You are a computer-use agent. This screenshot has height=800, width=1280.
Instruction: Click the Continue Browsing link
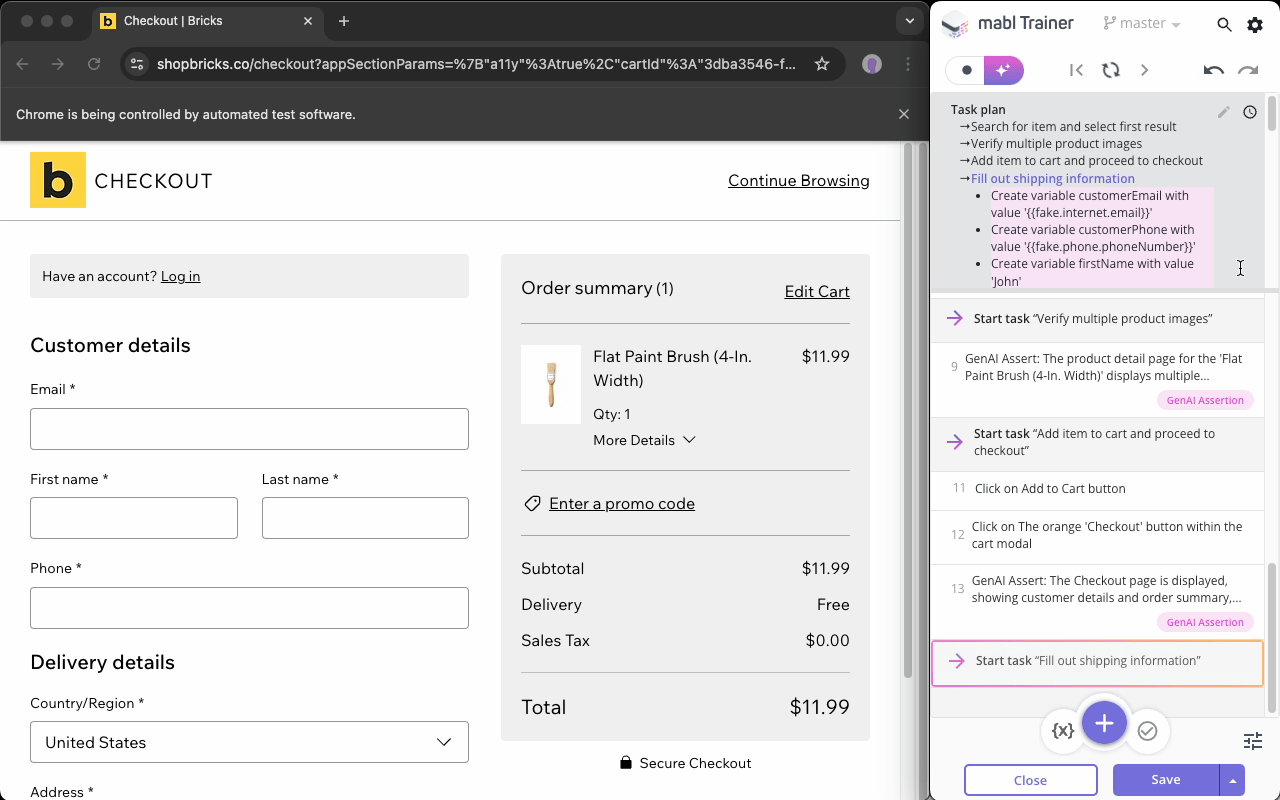coord(798,181)
